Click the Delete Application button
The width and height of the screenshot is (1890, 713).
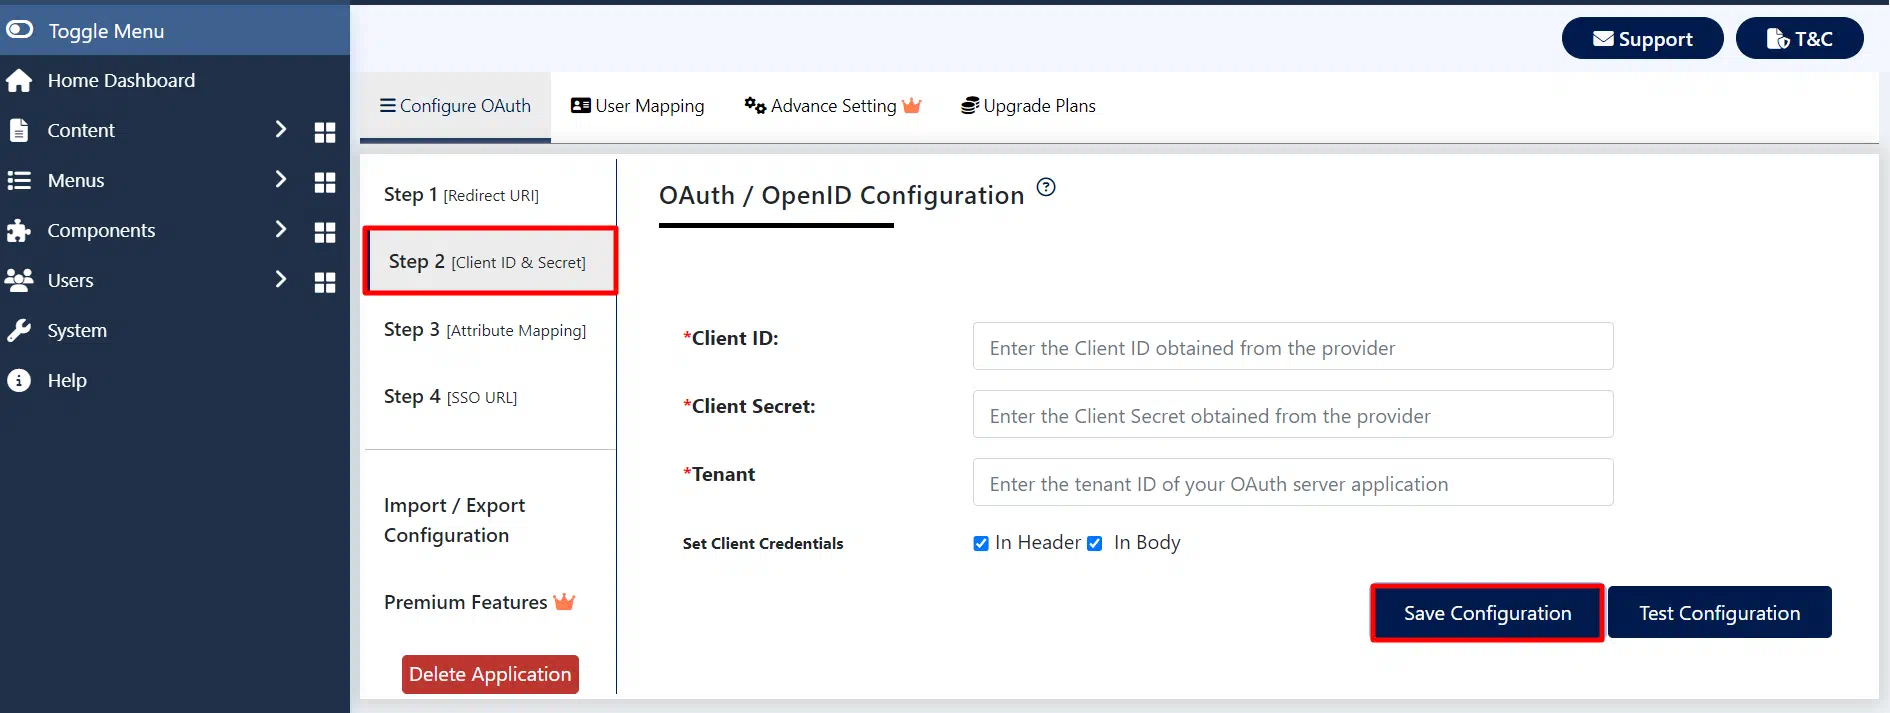point(490,674)
